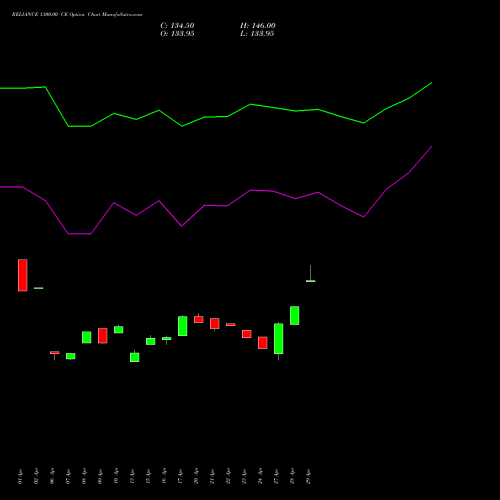Select the 01 Apr date label
The image size is (500, 500).
point(20,476)
